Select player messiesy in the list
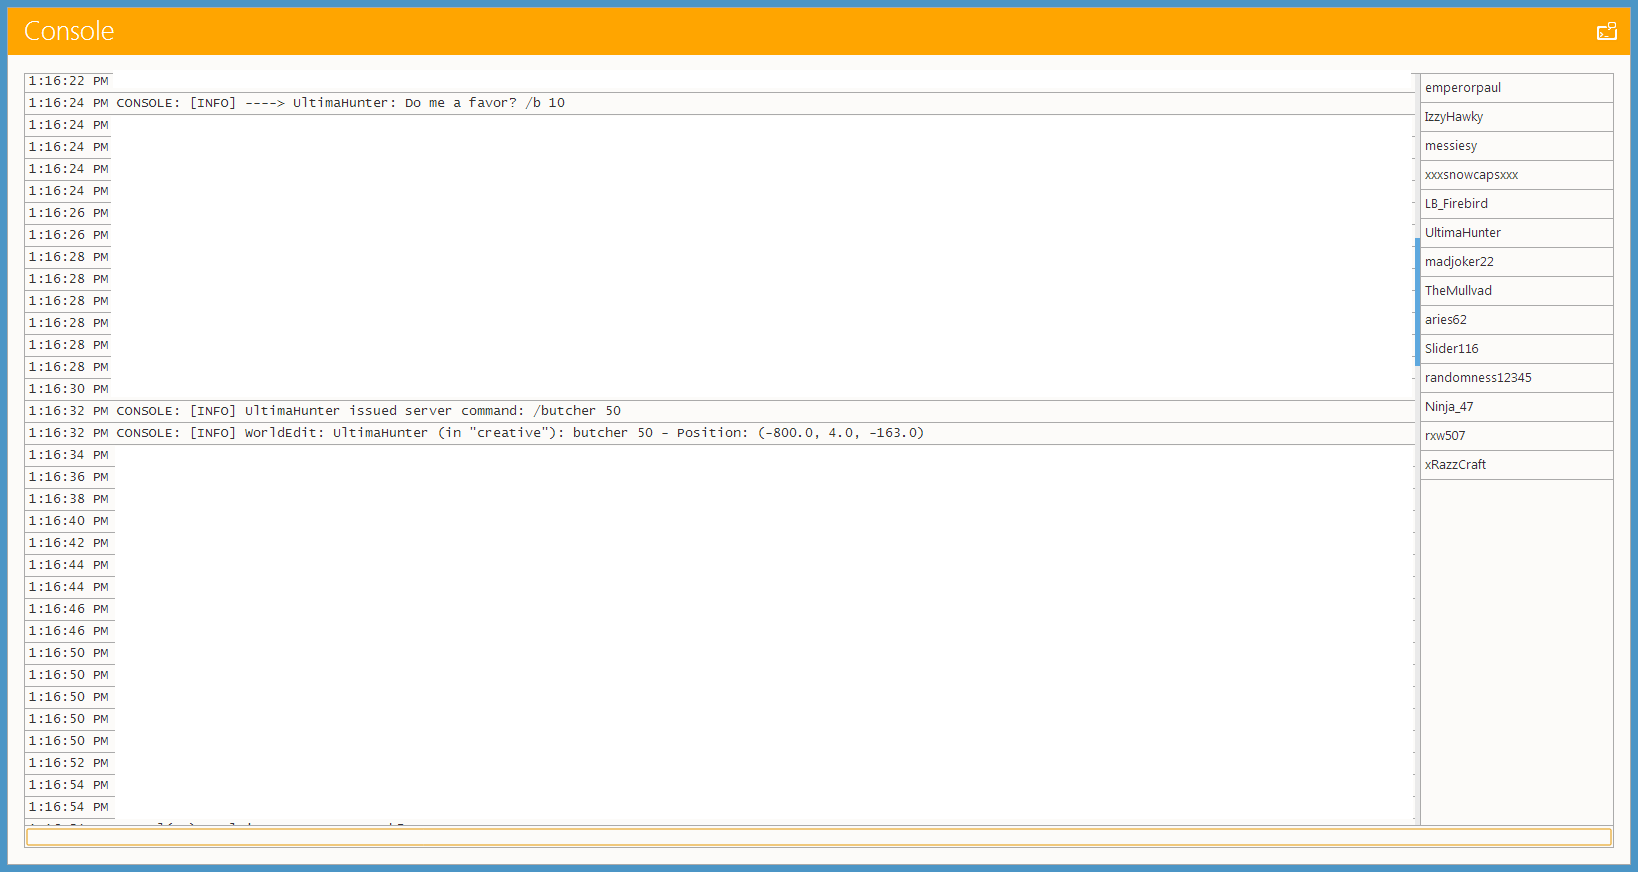1638x872 pixels. (x=1516, y=146)
